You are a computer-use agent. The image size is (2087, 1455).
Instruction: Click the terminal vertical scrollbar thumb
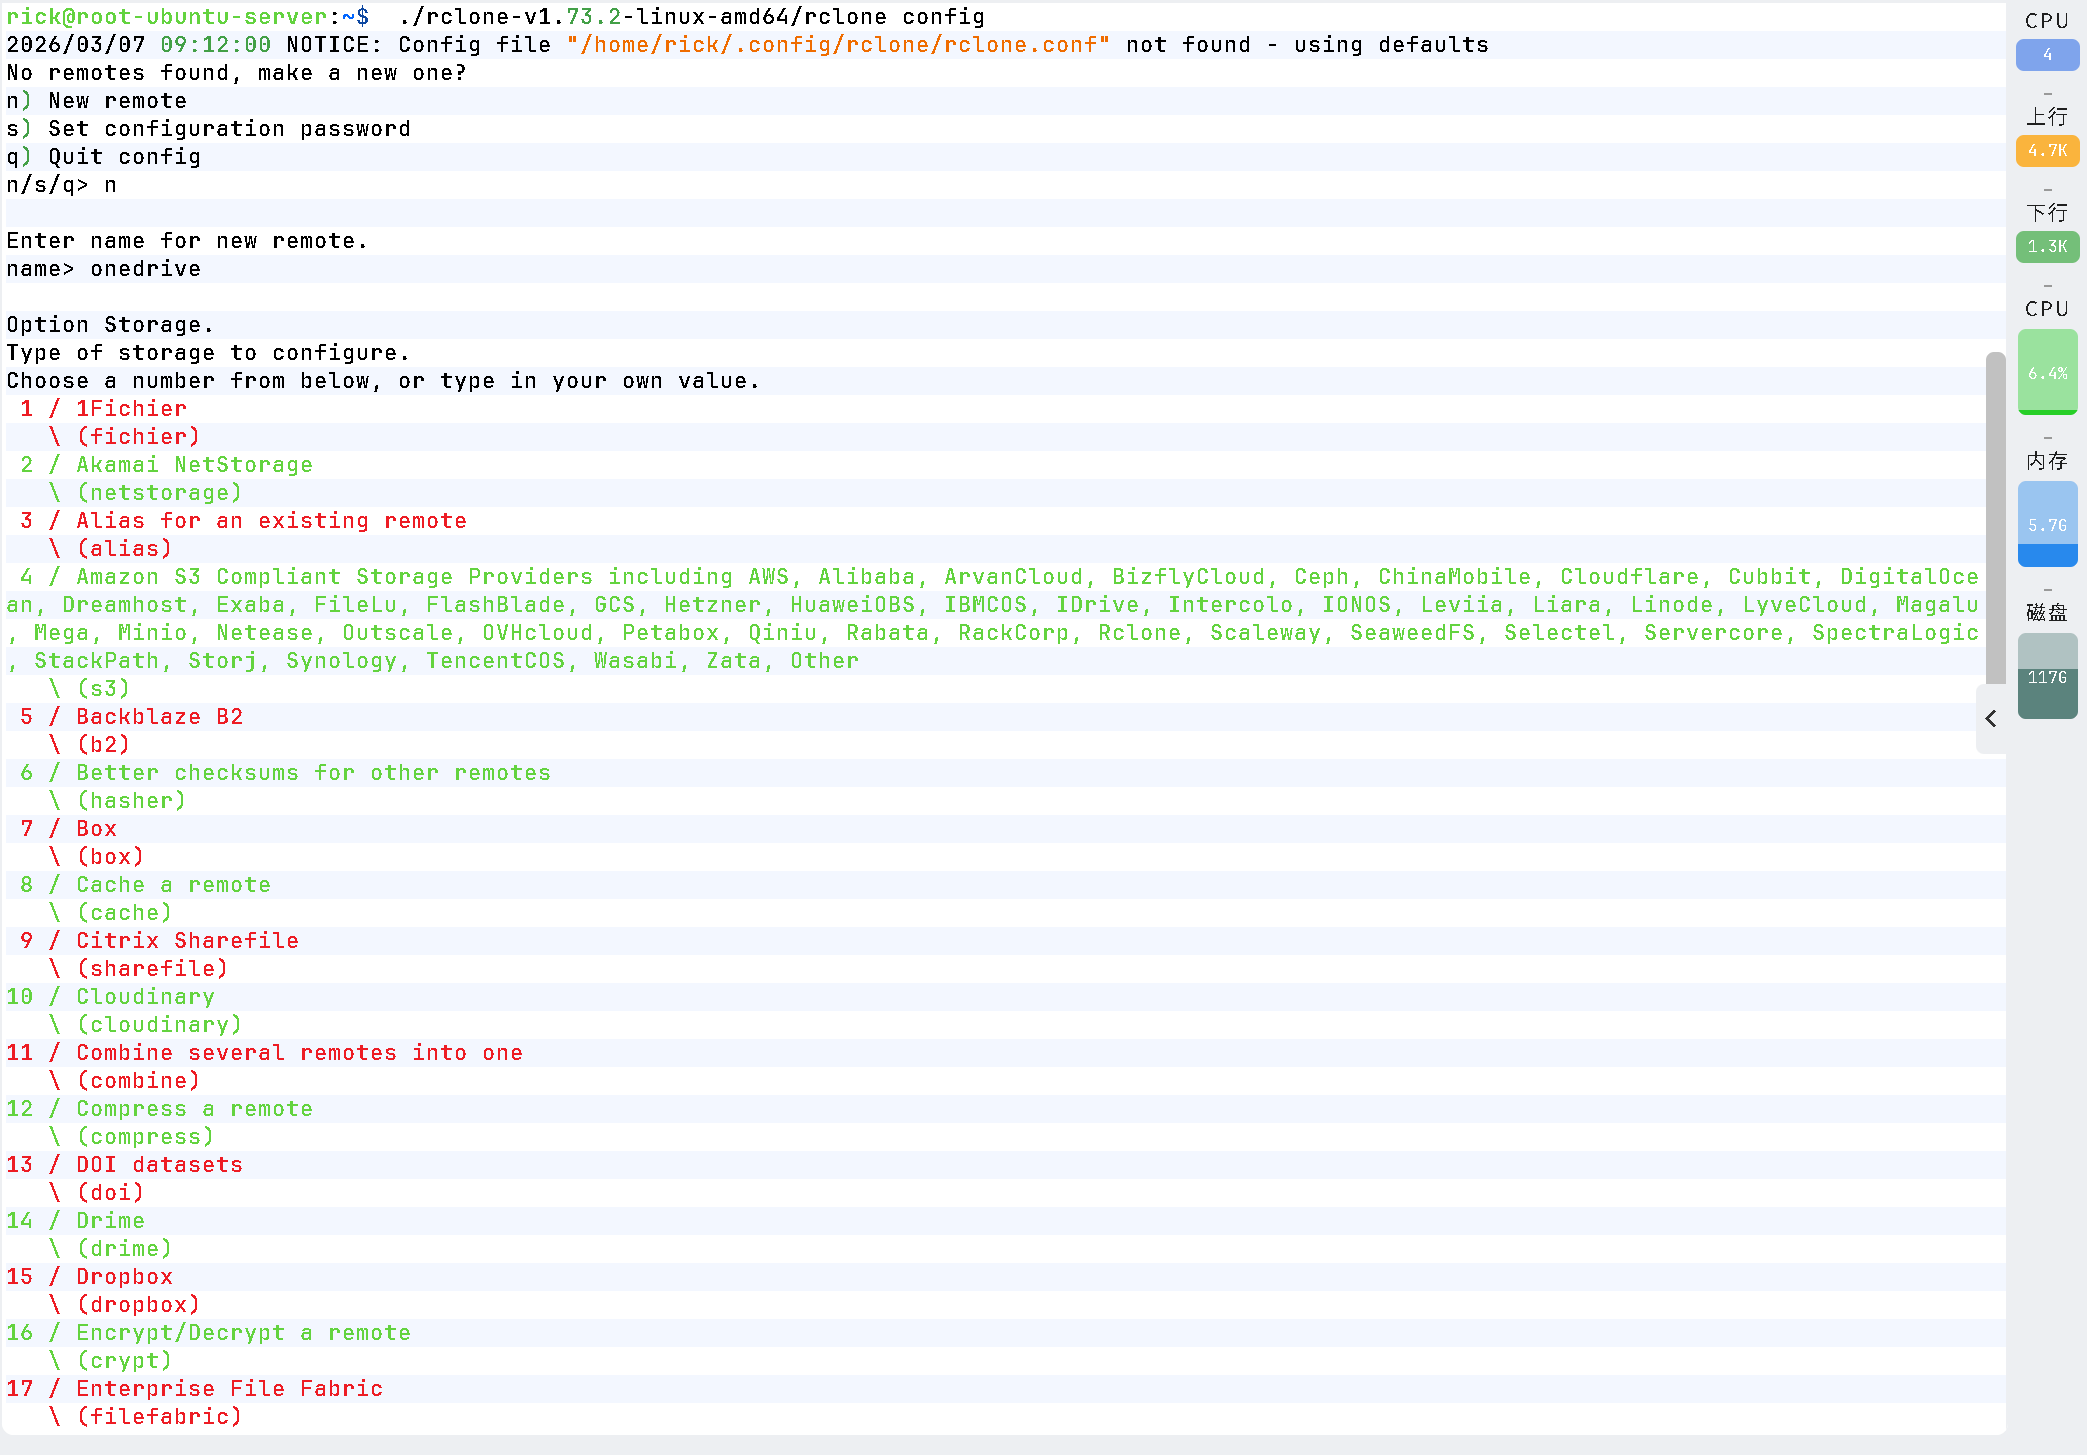click(x=1995, y=518)
